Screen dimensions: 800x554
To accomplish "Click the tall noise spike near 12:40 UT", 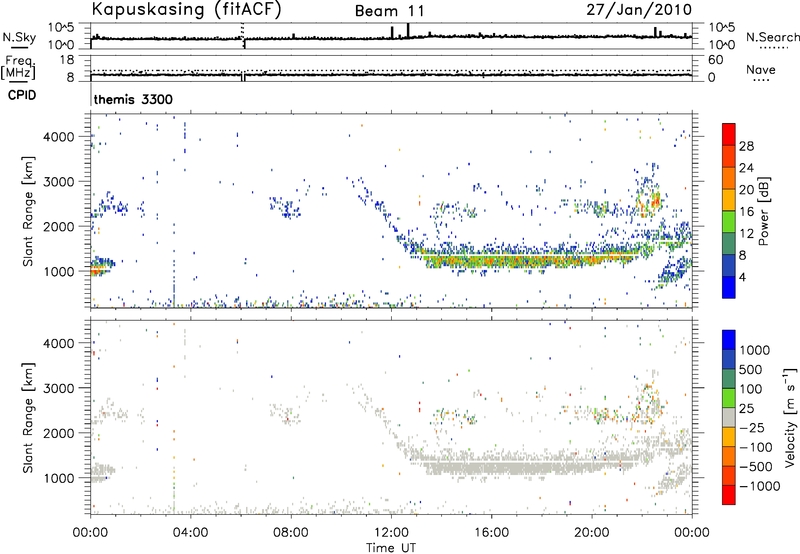I will click(408, 30).
